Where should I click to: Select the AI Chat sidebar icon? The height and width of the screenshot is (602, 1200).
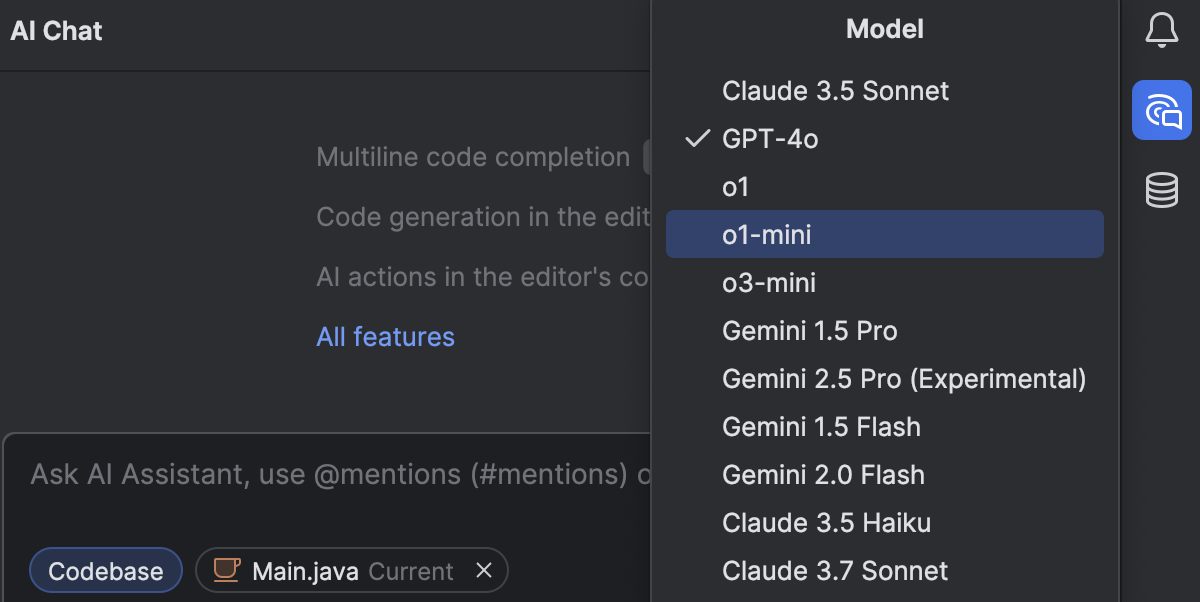click(1161, 110)
